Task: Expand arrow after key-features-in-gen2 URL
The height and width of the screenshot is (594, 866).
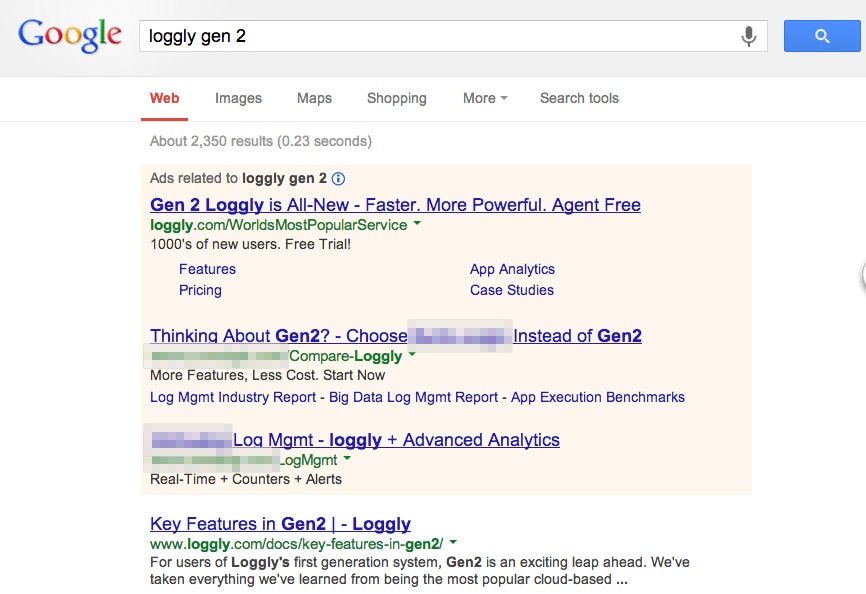Action: click(453, 543)
